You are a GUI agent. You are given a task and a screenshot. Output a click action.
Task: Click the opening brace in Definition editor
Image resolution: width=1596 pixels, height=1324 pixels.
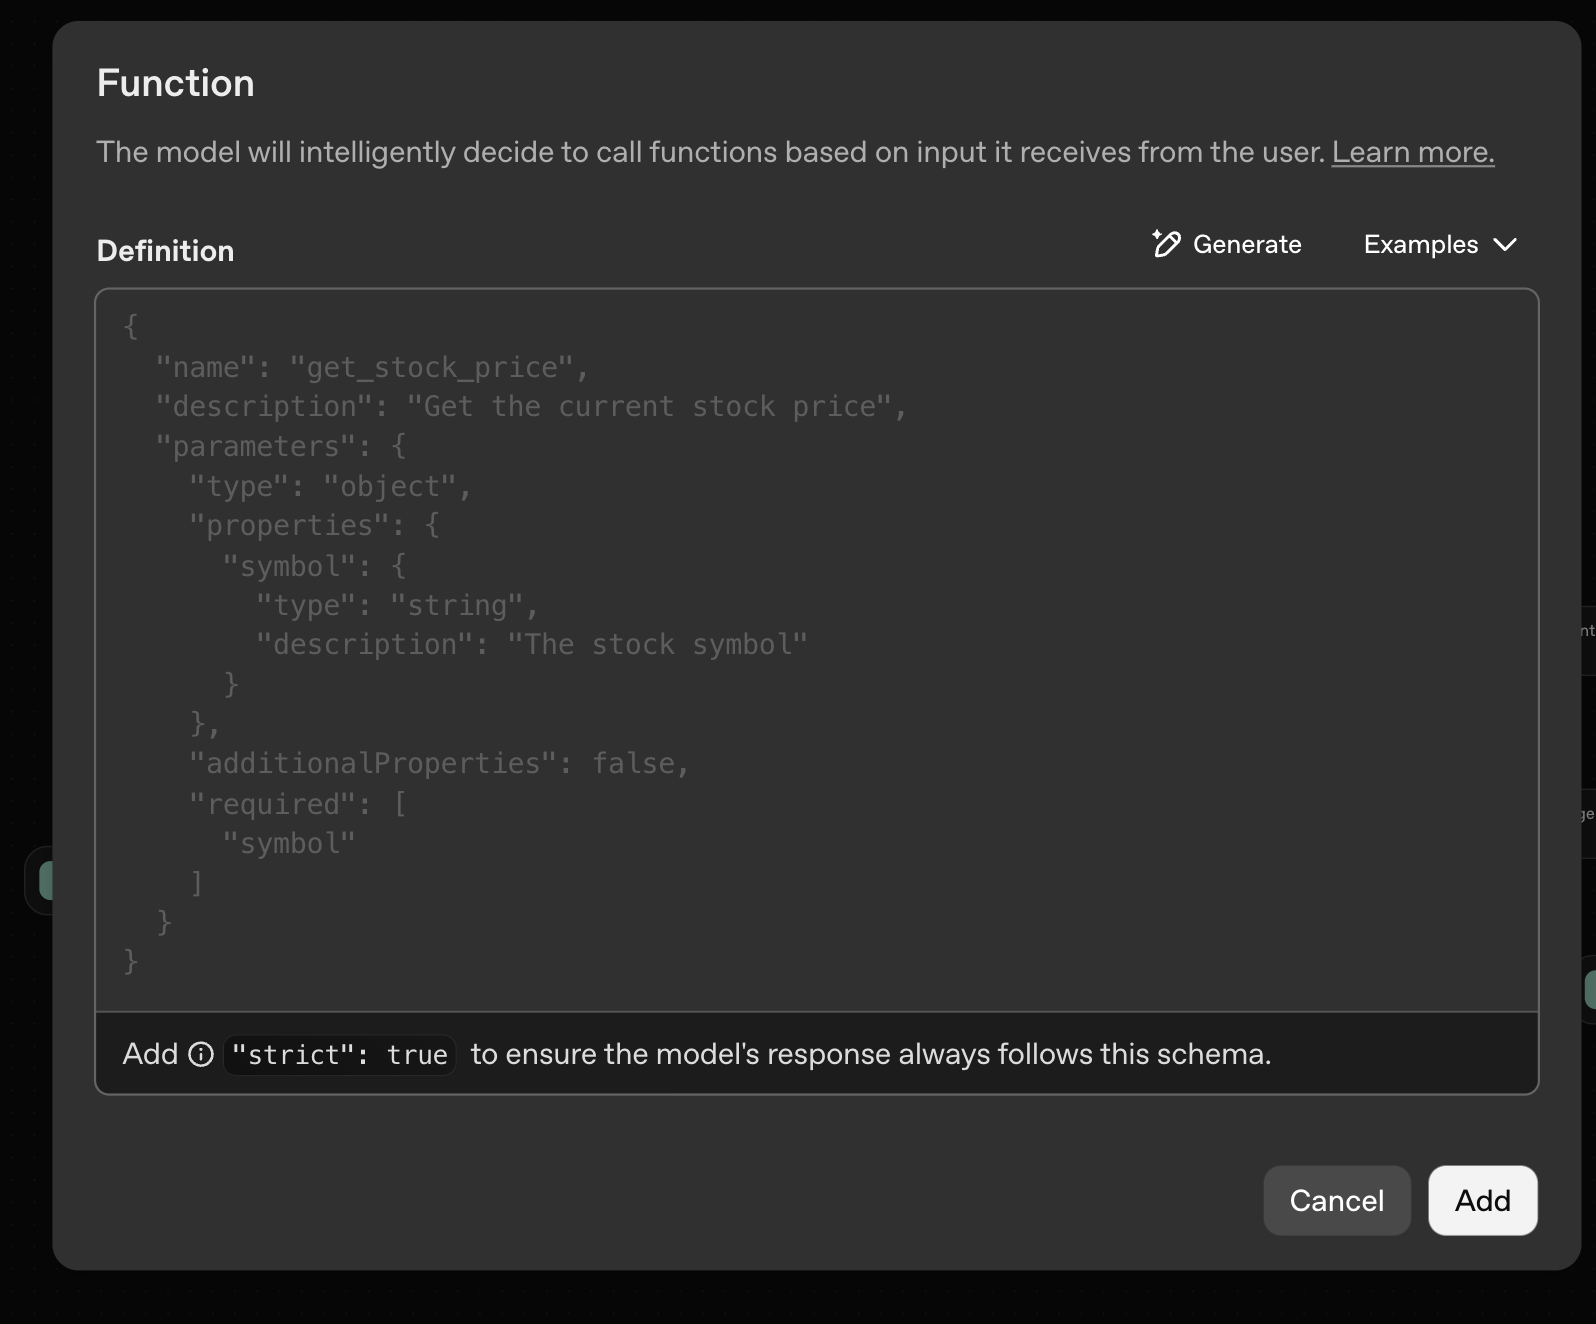point(131,327)
